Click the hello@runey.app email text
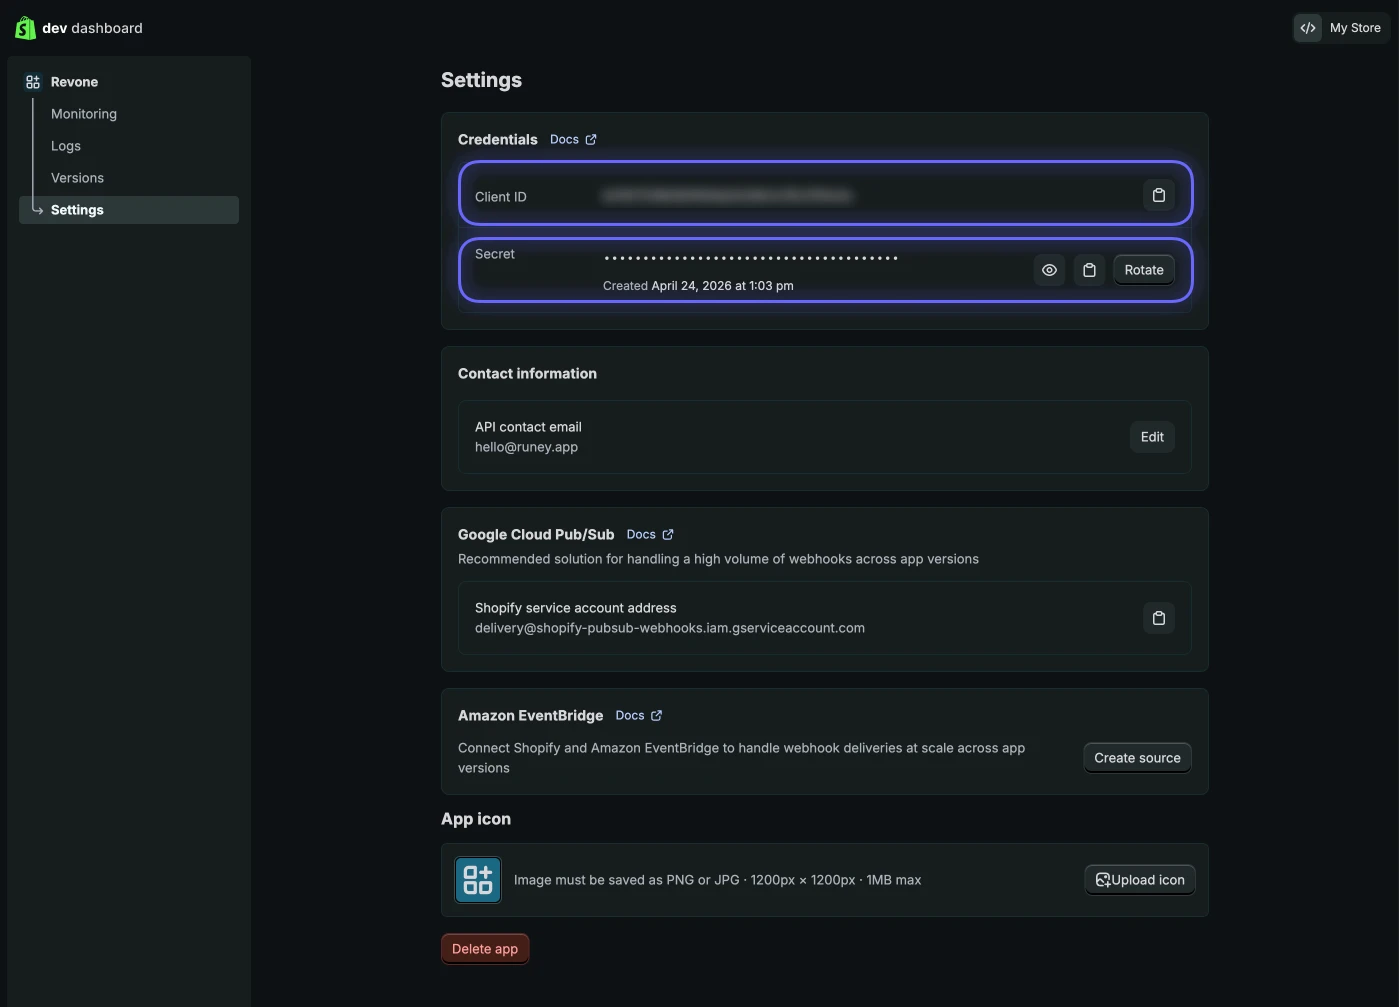This screenshot has width=1399, height=1007. coord(526,447)
